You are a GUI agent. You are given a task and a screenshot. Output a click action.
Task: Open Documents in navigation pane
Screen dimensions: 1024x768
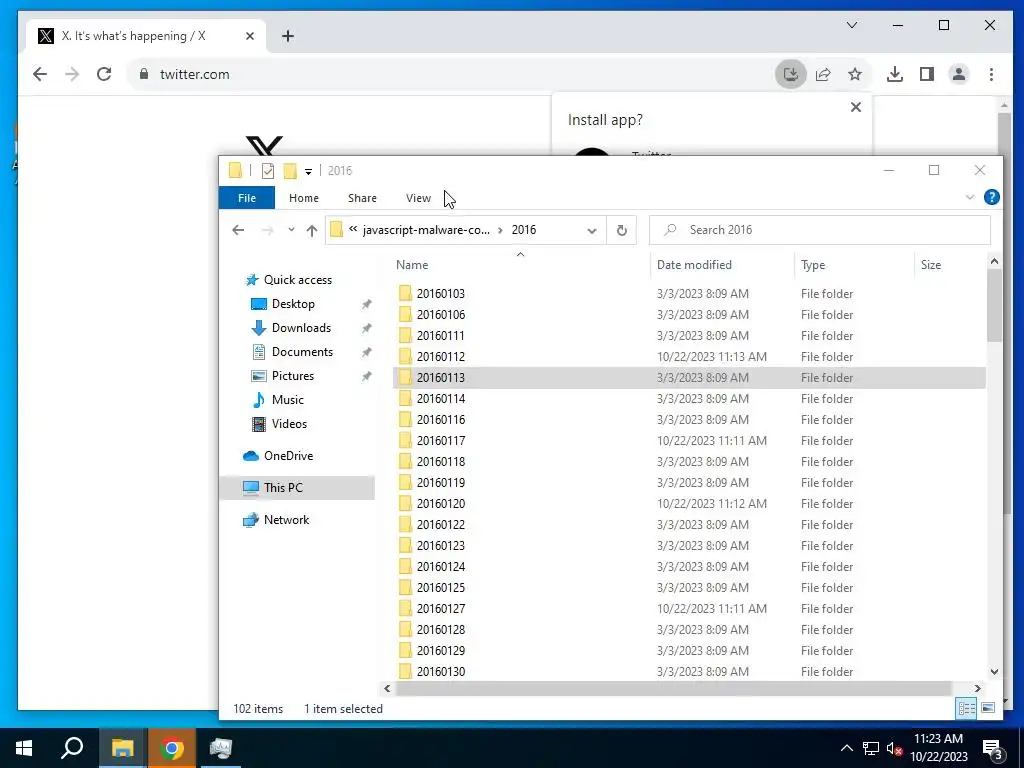pos(302,352)
